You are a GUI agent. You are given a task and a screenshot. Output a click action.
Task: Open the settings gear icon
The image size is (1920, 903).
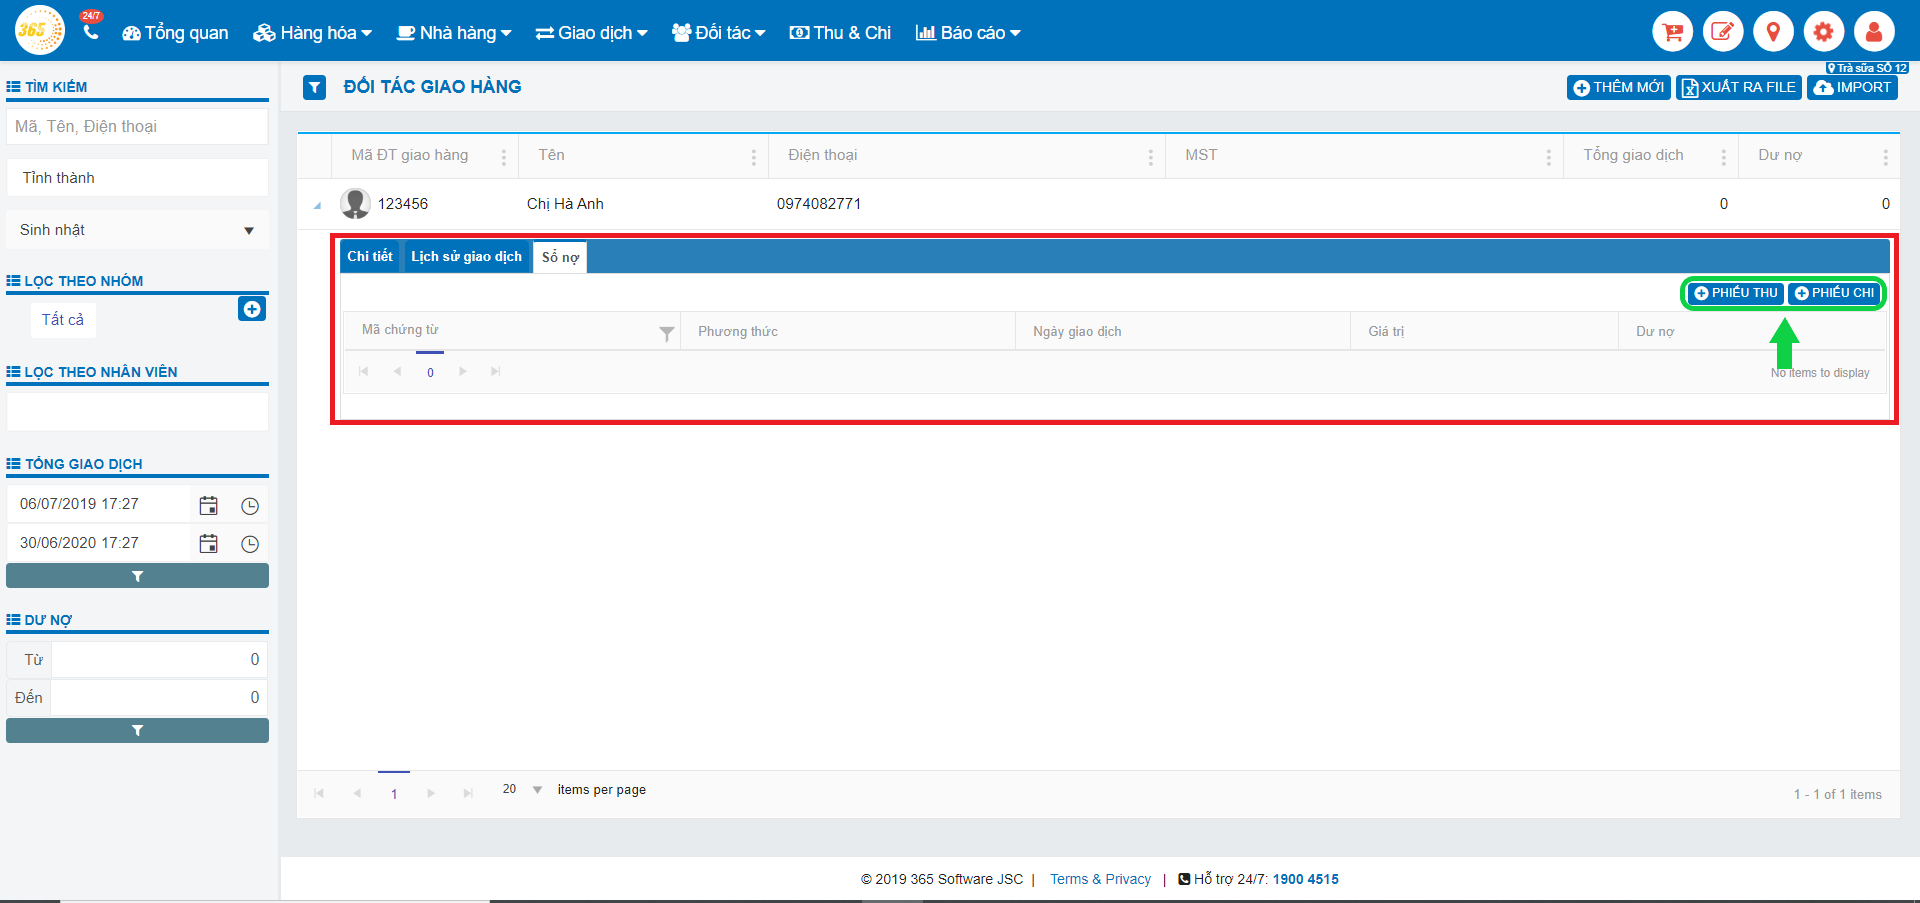point(1824,32)
